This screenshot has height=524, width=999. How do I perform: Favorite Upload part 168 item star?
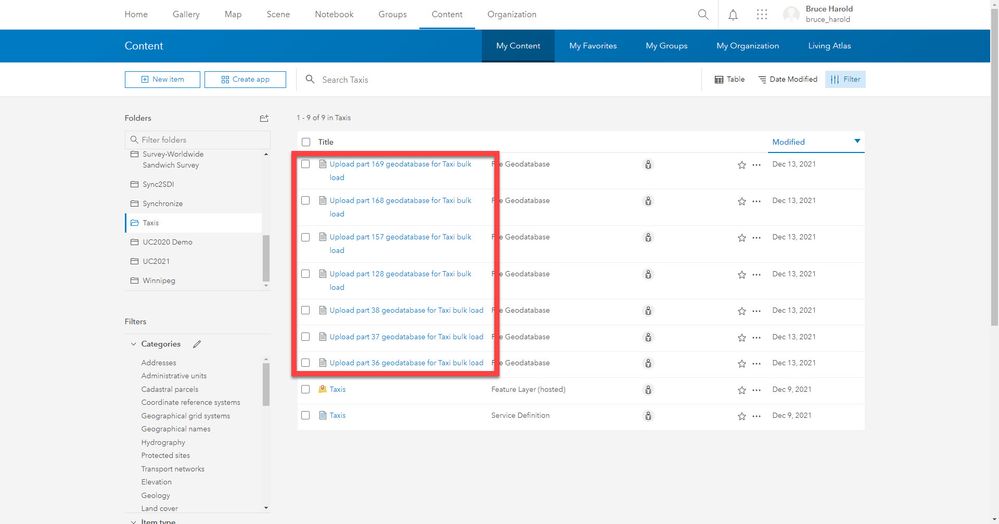point(742,201)
